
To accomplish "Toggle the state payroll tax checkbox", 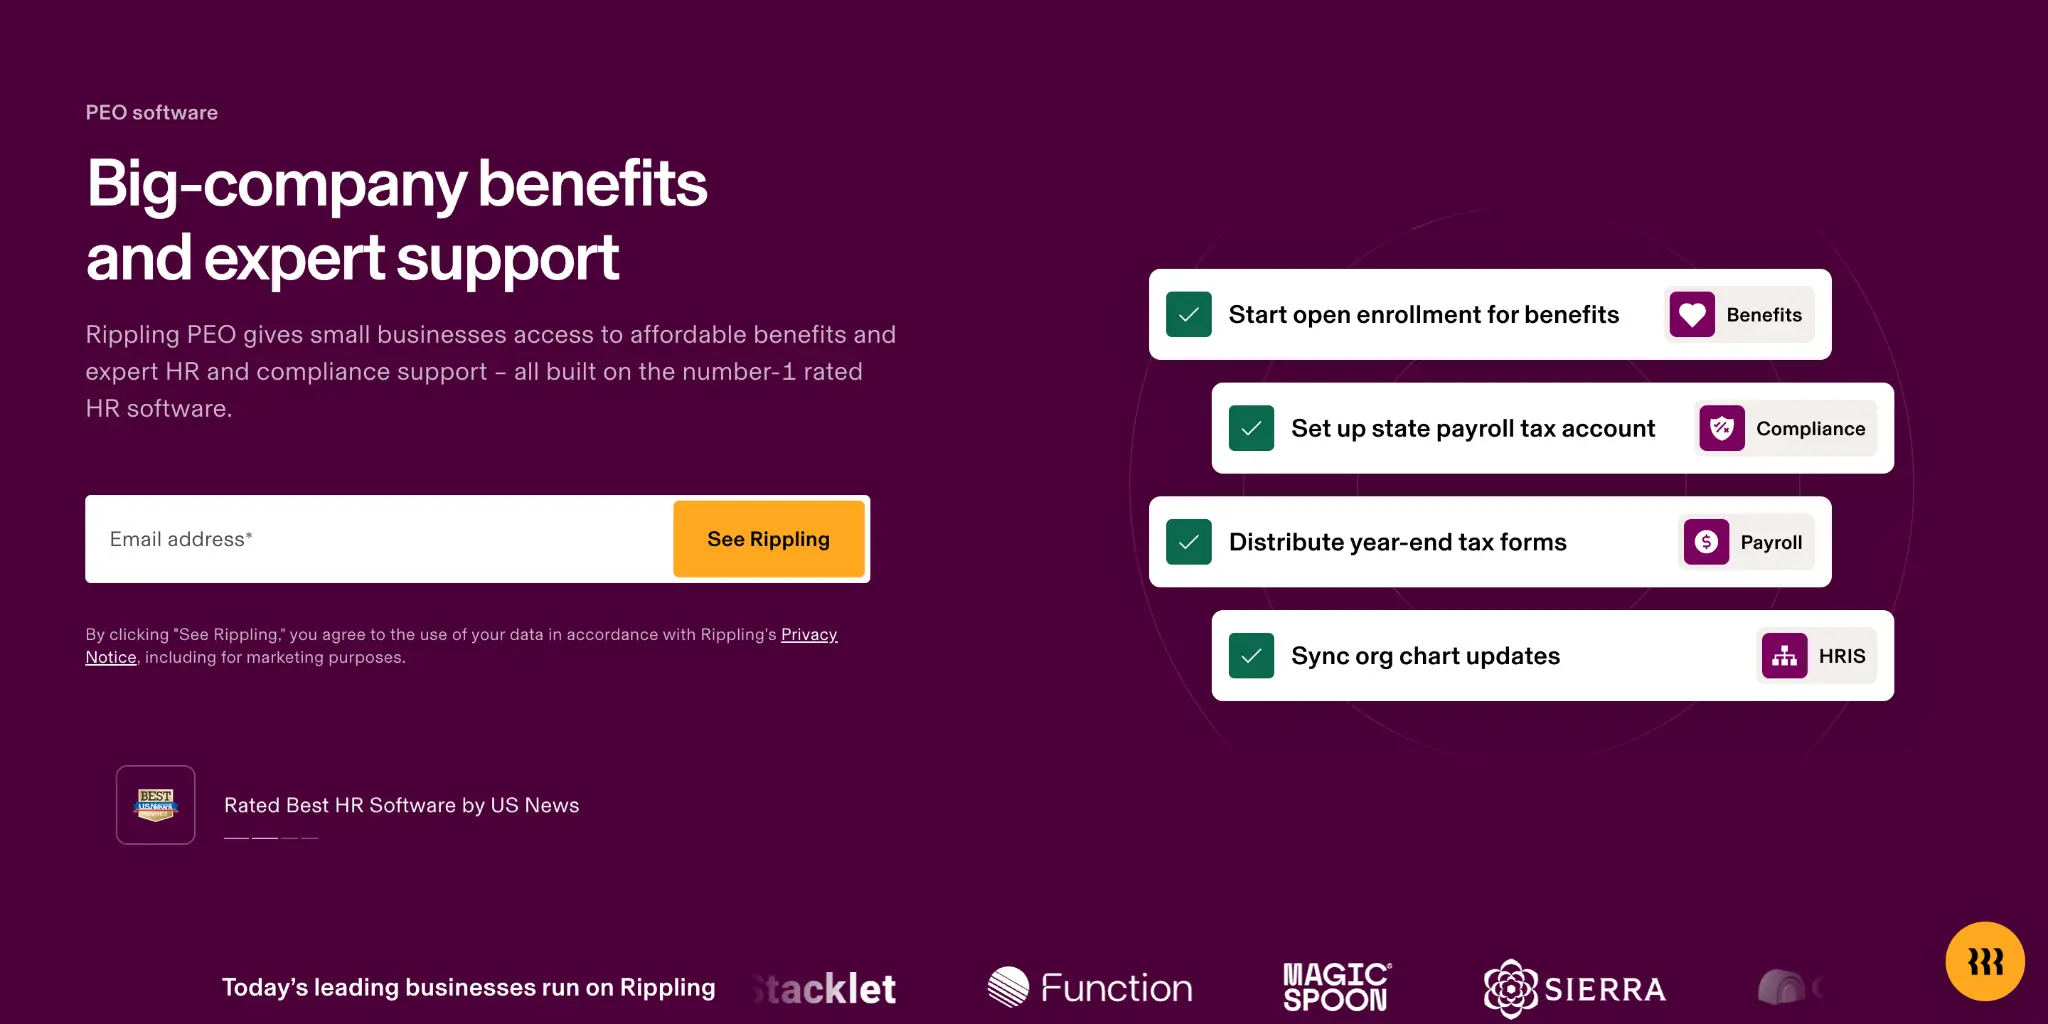I will (1251, 429).
